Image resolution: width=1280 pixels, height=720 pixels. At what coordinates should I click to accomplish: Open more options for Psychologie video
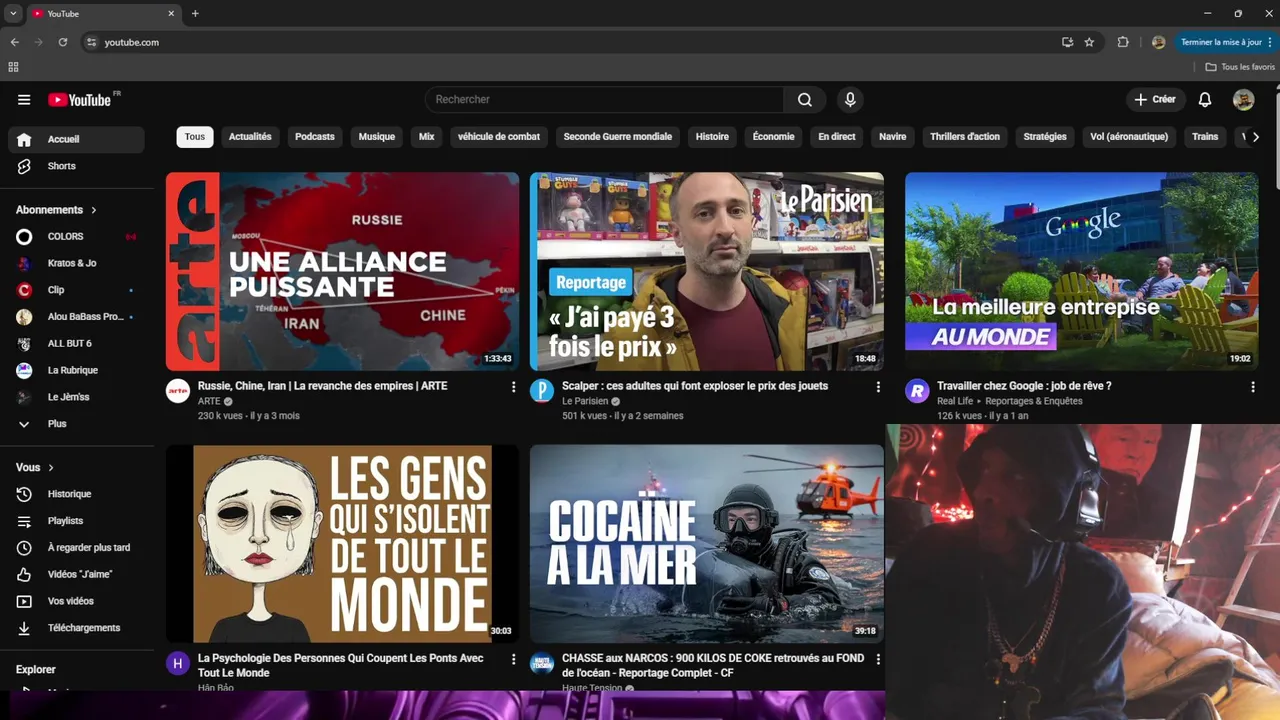tap(514, 660)
